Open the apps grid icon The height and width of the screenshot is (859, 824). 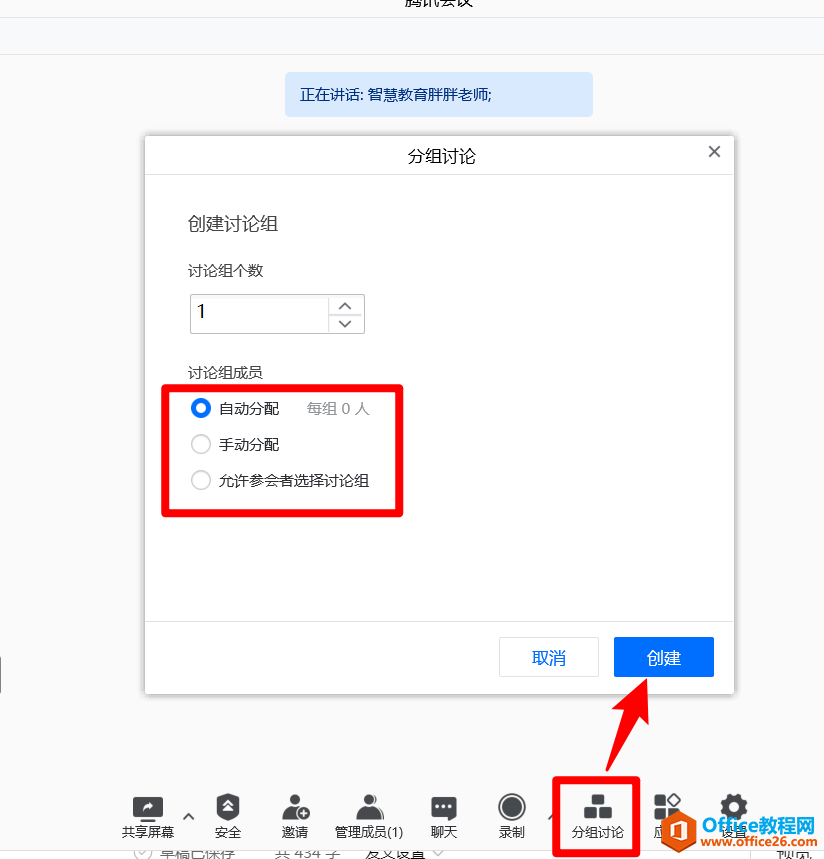pos(667,807)
